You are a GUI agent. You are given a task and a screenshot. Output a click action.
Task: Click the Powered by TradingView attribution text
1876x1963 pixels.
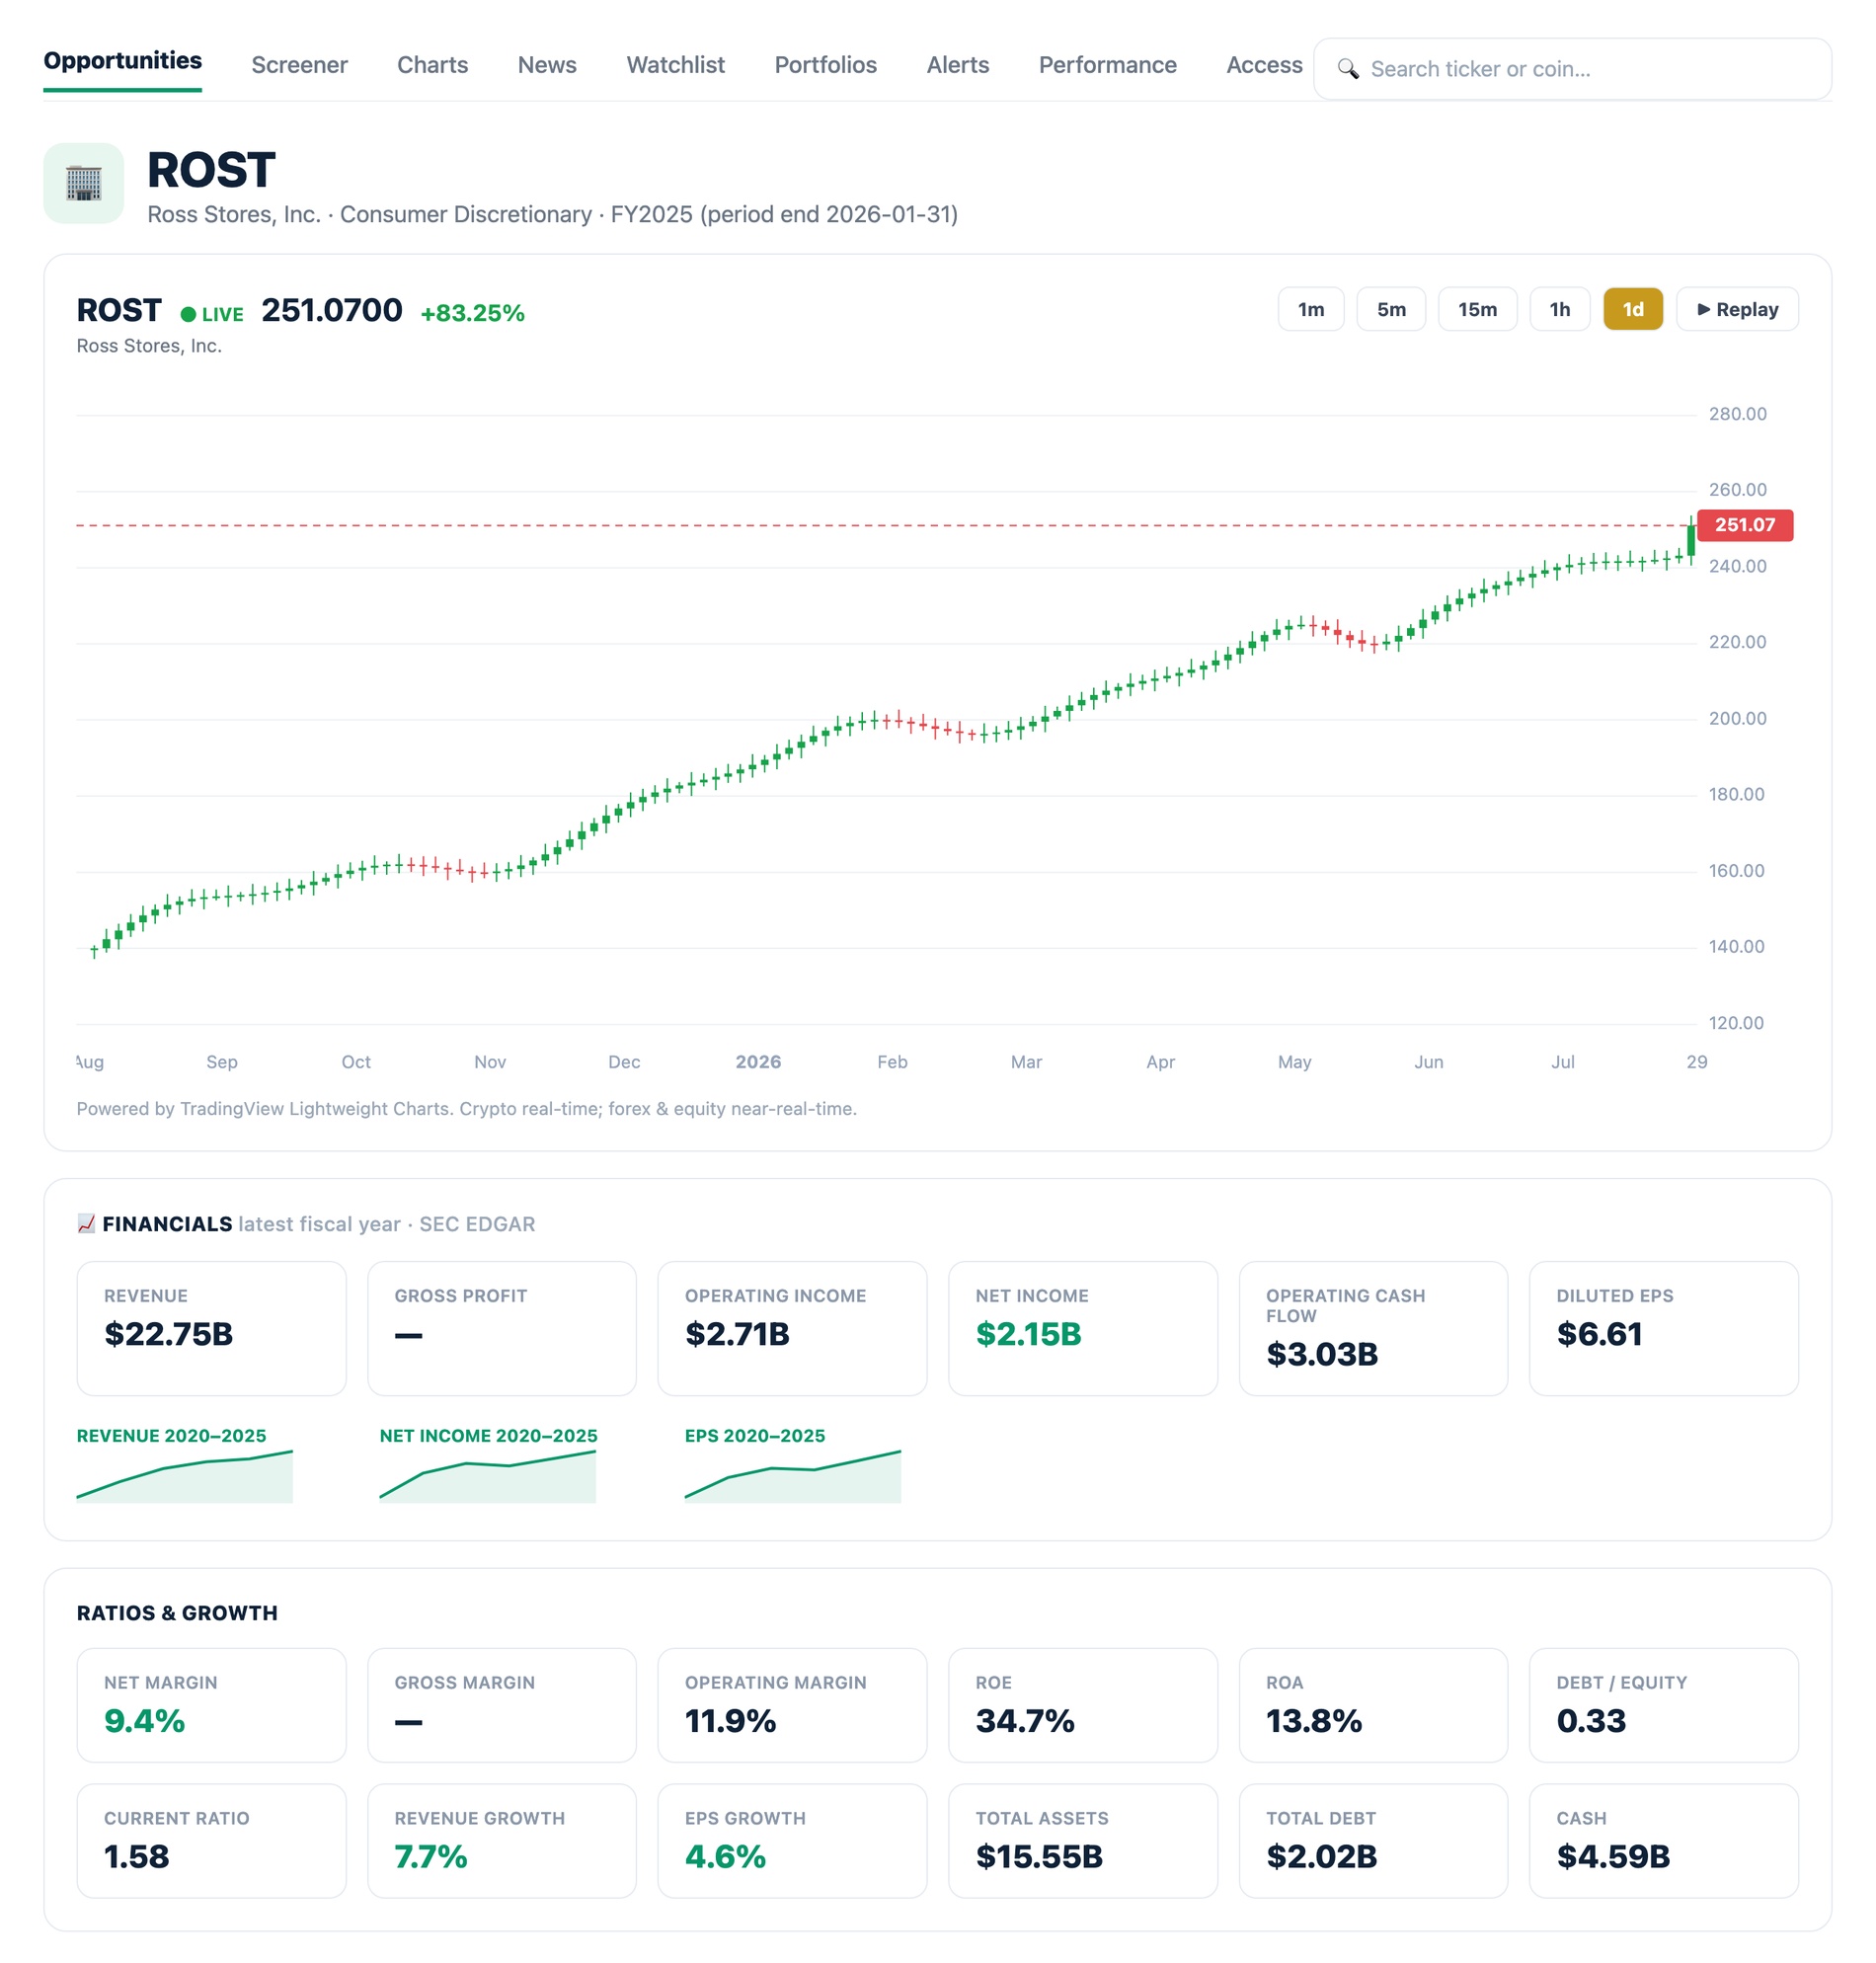466,1108
